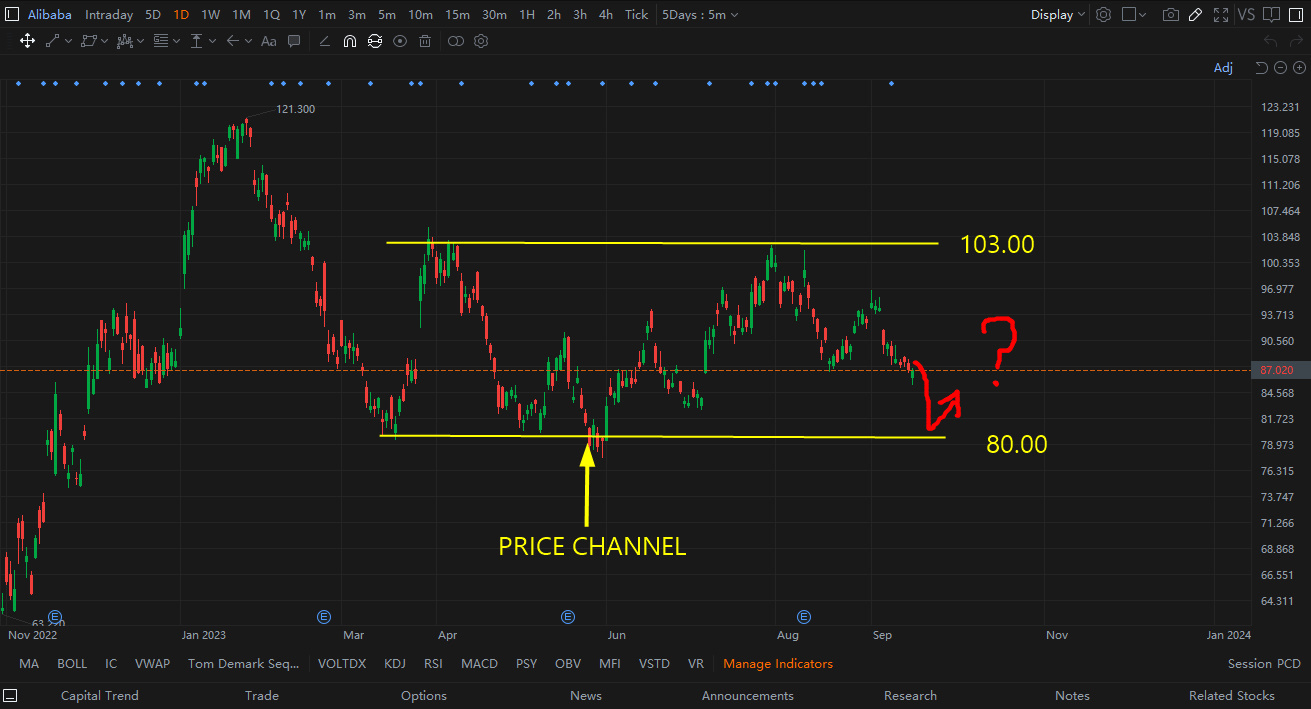Open the Display dropdown menu
The width and height of the screenshot is (1311, 709).
coord(1056,14)
